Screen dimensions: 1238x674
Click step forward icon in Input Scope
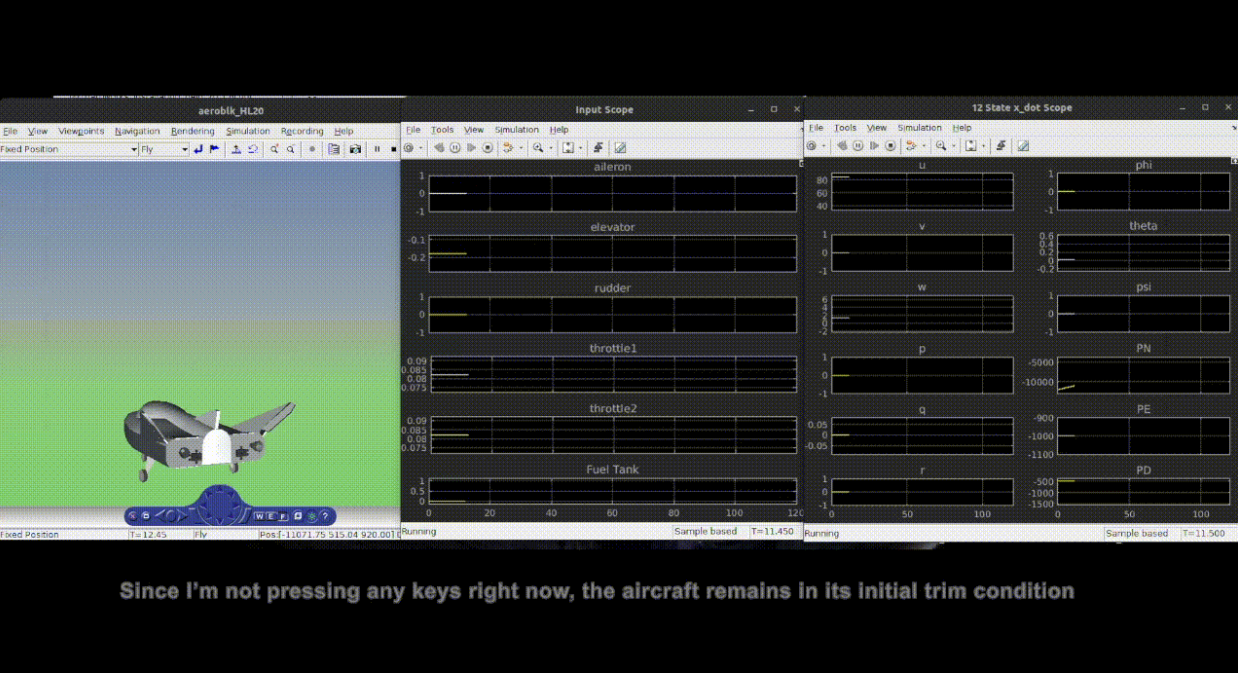[471, 148]
